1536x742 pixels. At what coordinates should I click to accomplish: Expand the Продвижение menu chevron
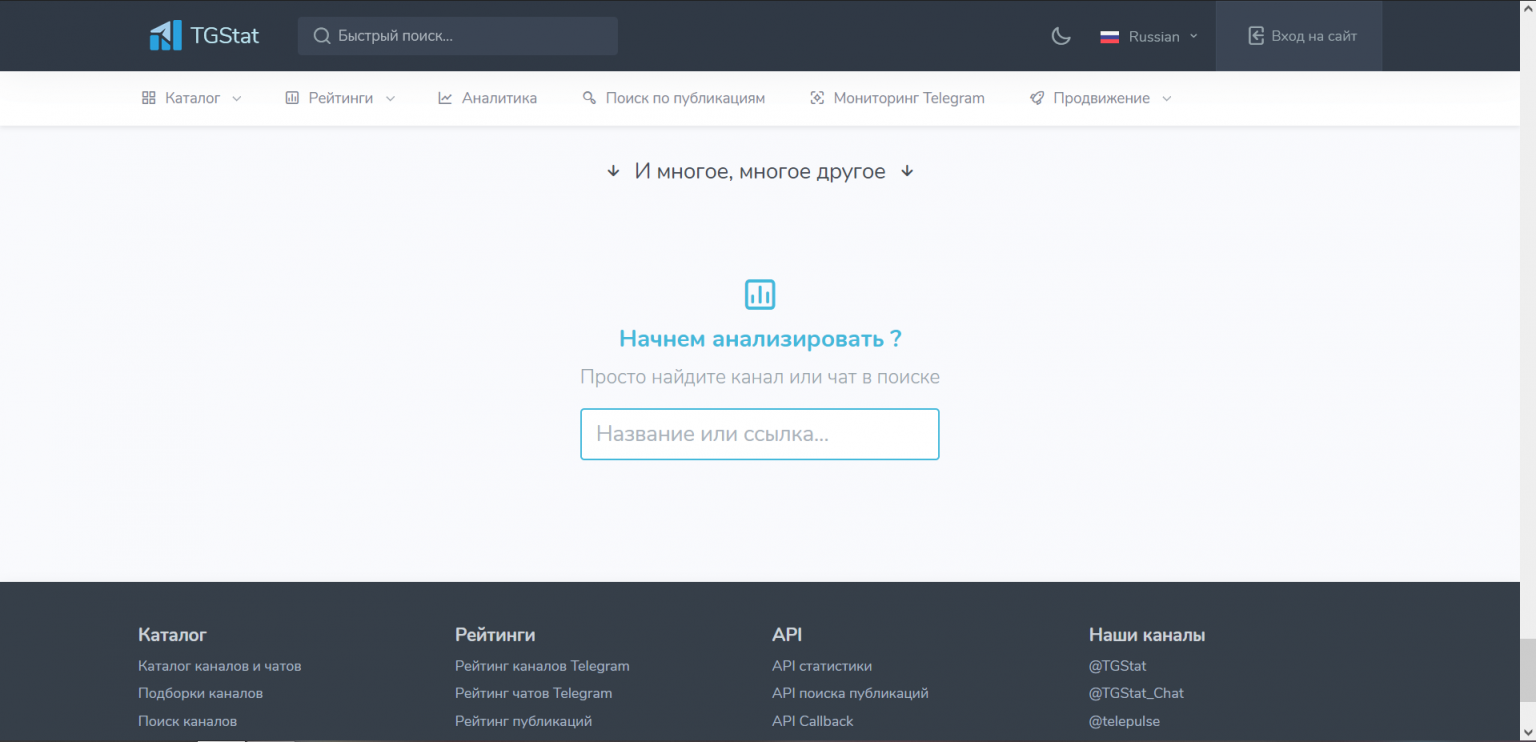click(1166, 99)
